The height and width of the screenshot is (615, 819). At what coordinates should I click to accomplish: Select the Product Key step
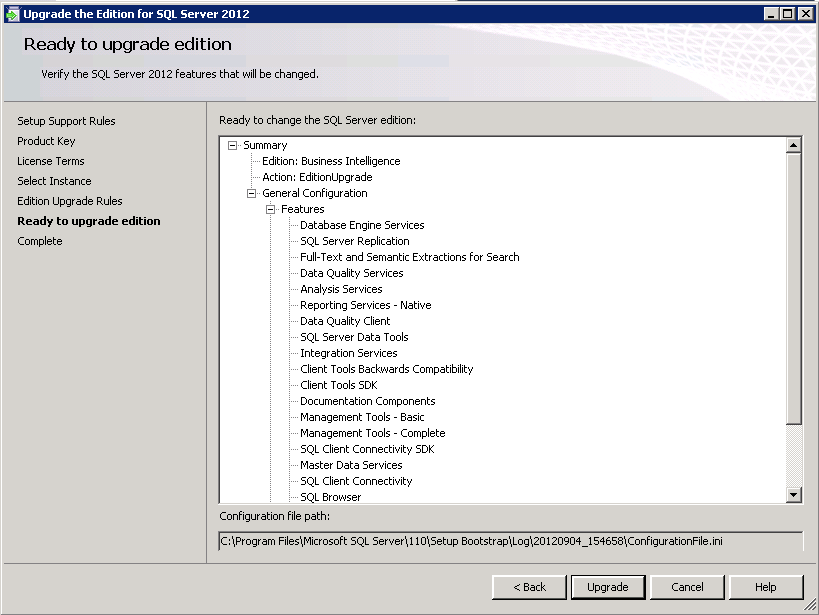tap(46, 141)
